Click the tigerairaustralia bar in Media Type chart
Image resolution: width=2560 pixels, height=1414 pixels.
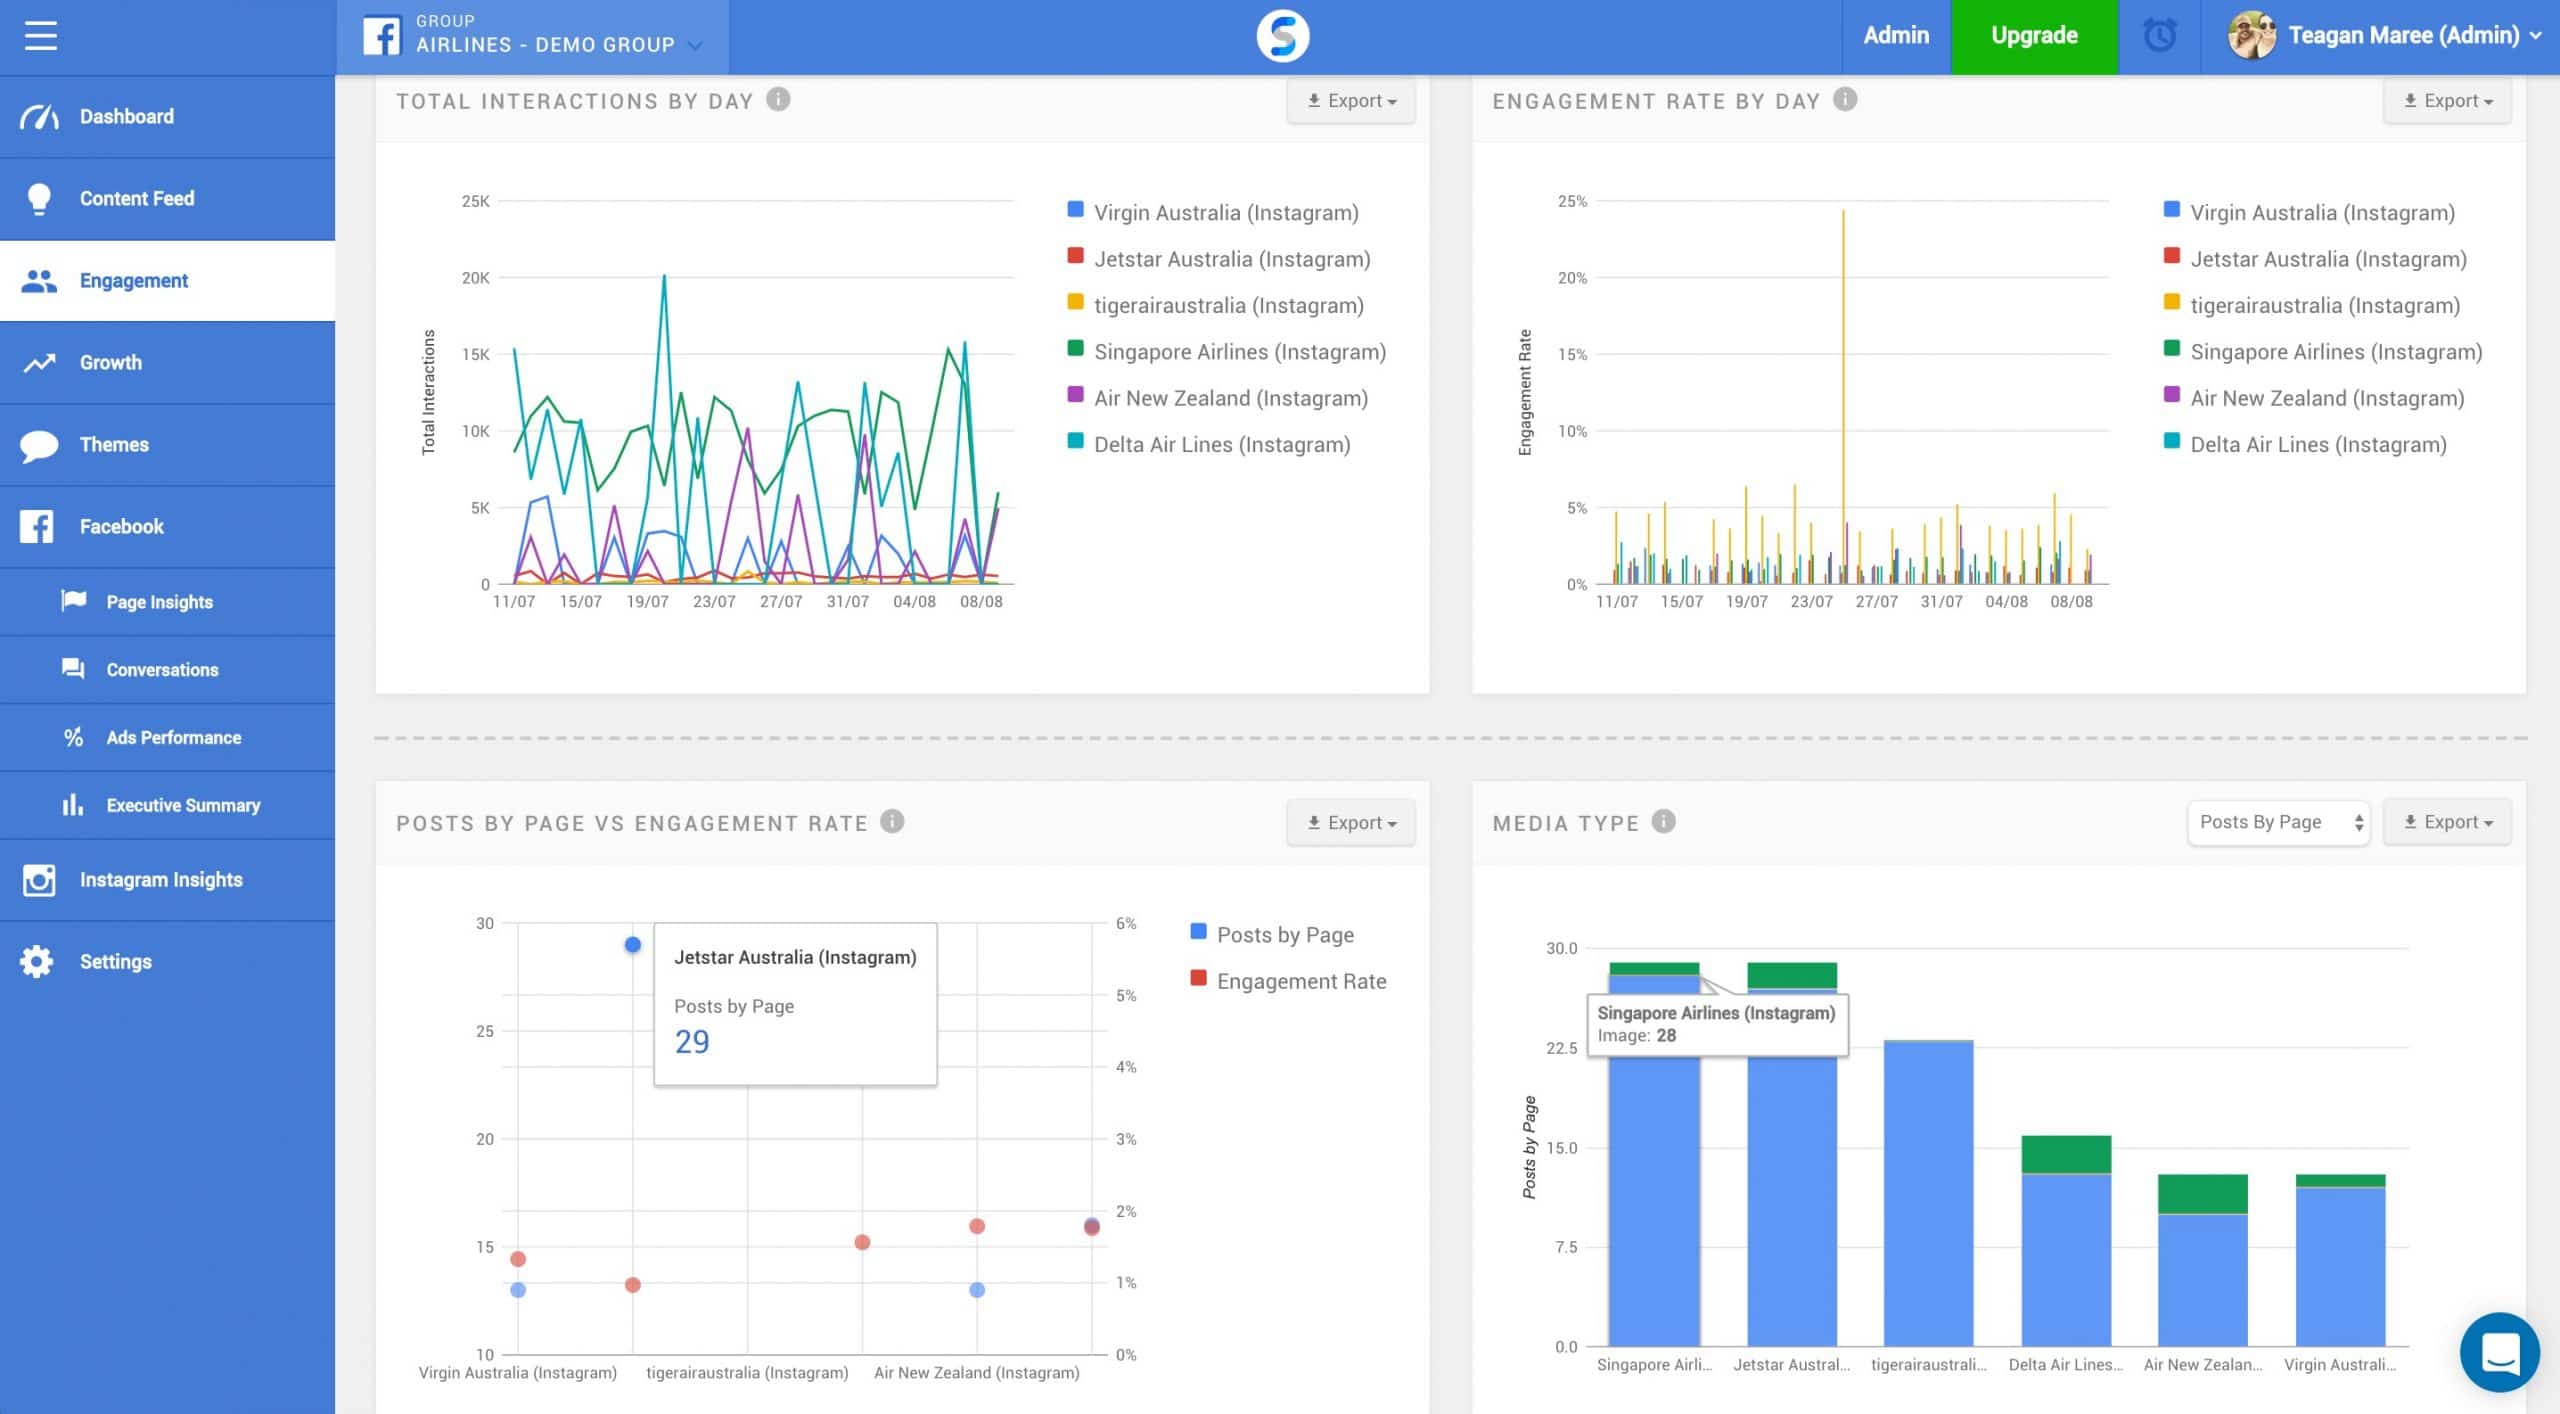click(1929, 1194)
